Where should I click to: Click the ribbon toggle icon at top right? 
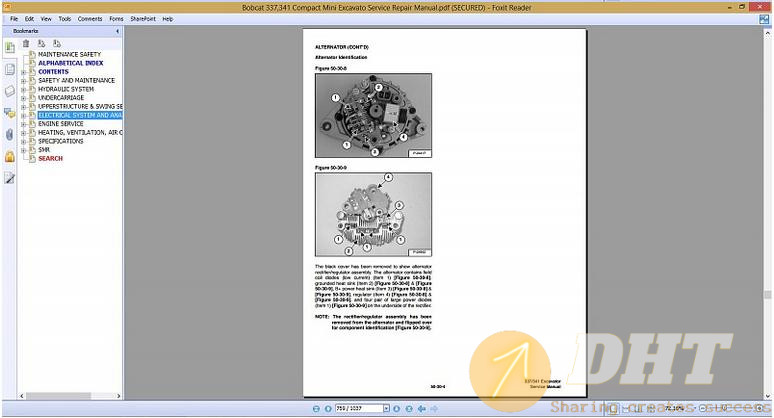(x=764, y=19)
